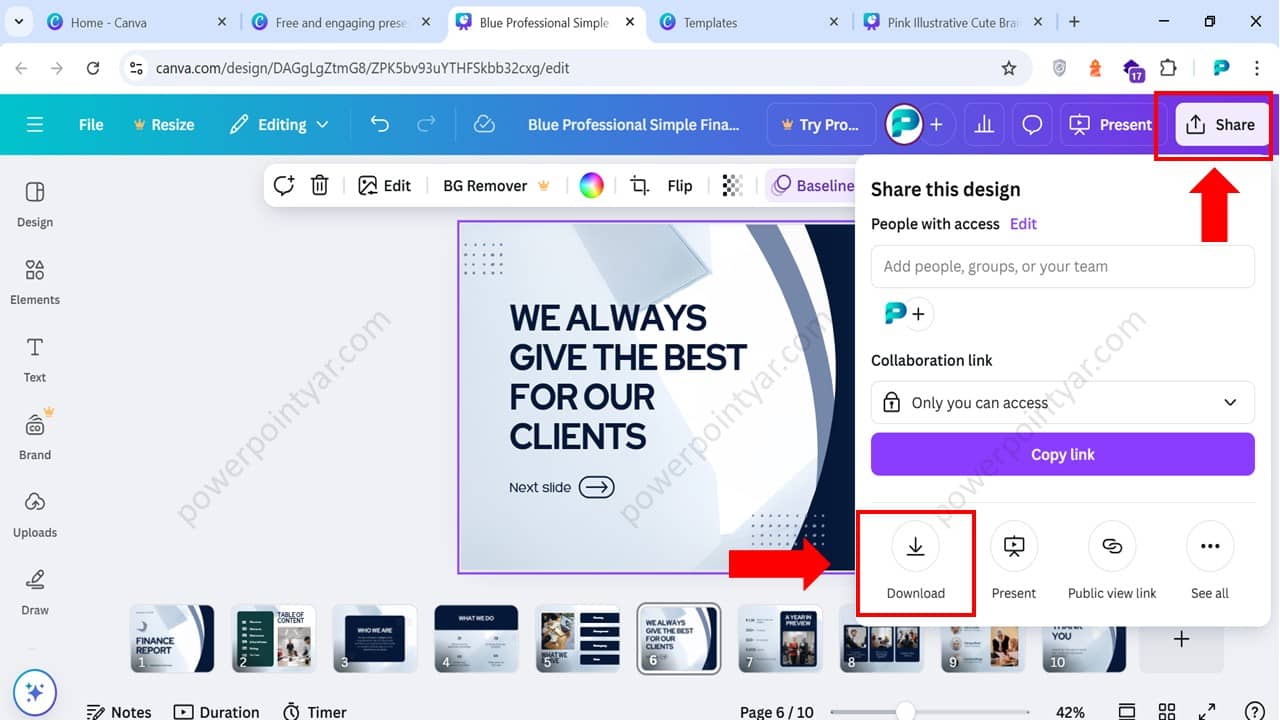Open Notes at the bottom bar
Viewport: 1280px width, 720px height.
click(x=119, y=712)
